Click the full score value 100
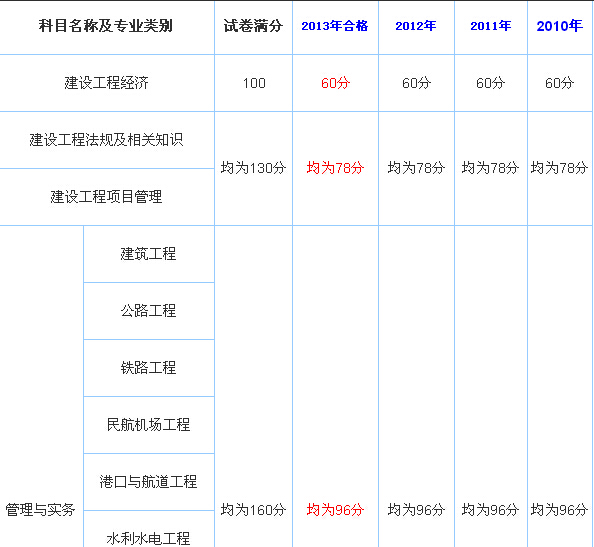The image size is (594, 547). pyautogui.click(x=254, y=83)
